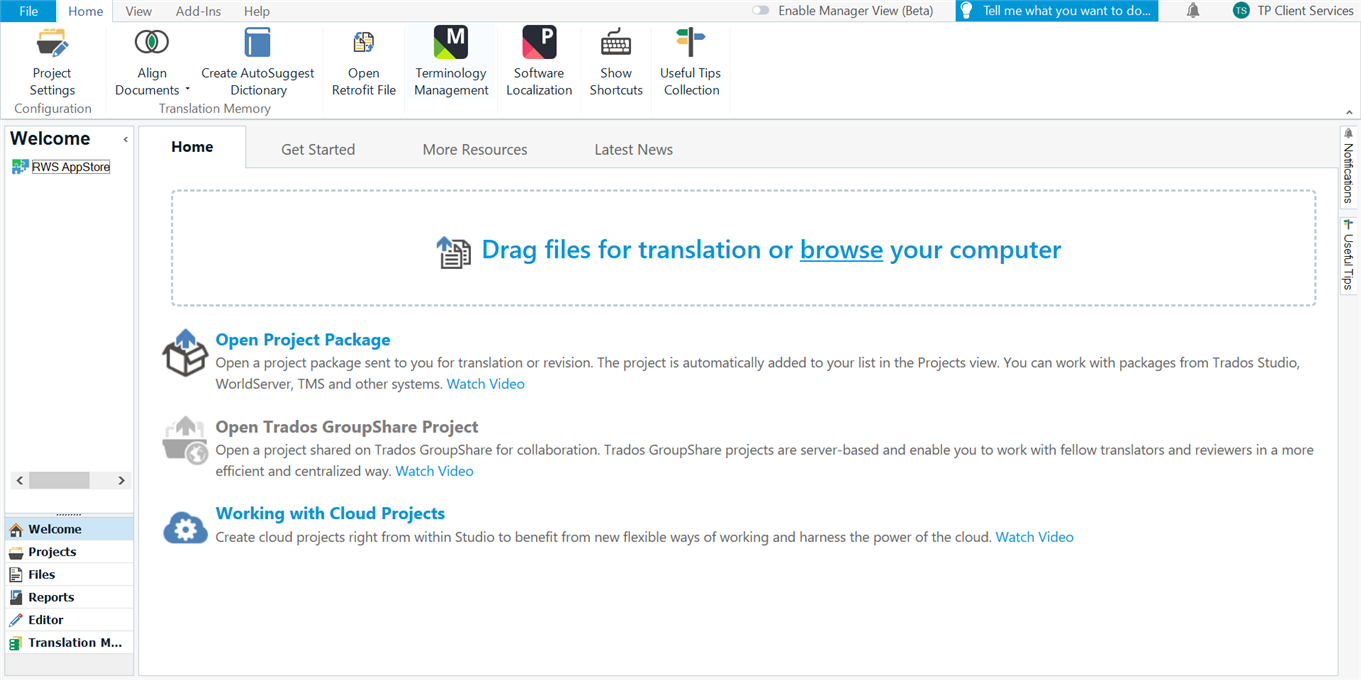Viewport: 1361px width, 680px height.
Task: Watch Video for Trados GroupShare Project
Action: [x=434, y=471]
